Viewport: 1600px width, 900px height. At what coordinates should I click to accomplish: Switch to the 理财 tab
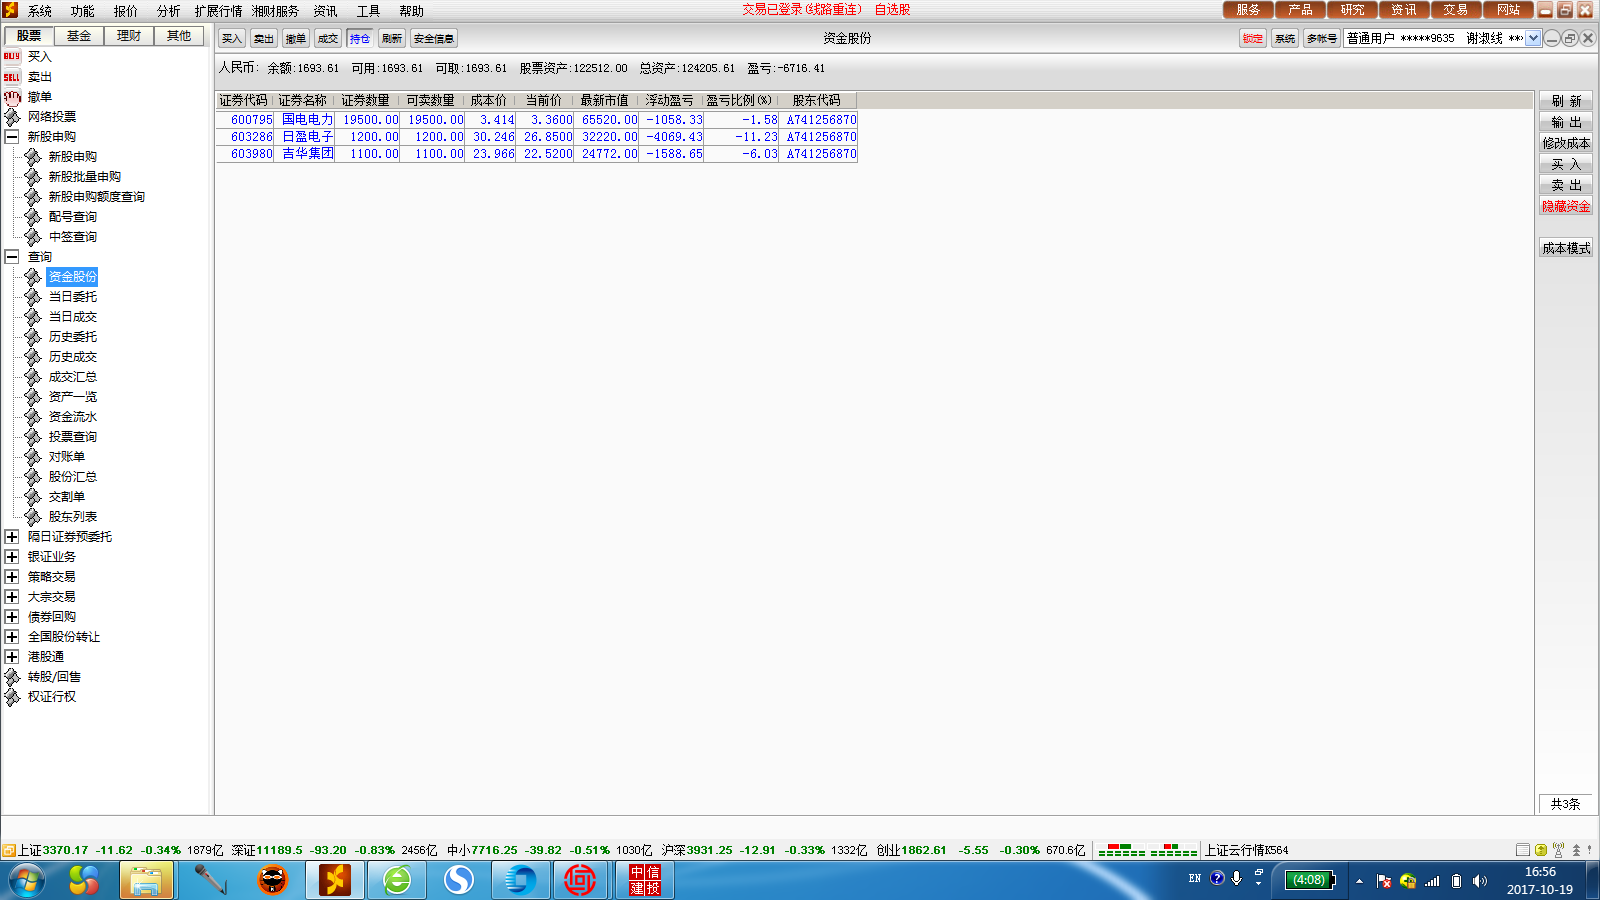pos(129,36)
